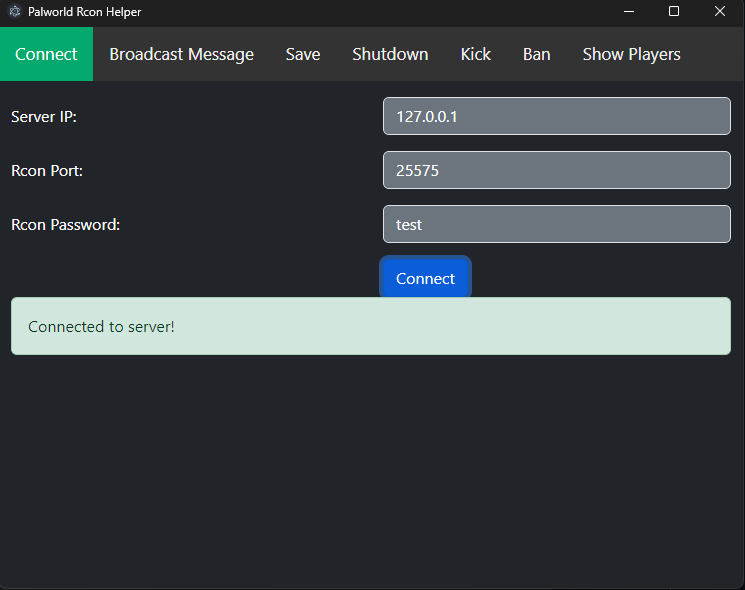
Task: Go to the Save tab
Action: pyautogui.click(x=303, y=54)
